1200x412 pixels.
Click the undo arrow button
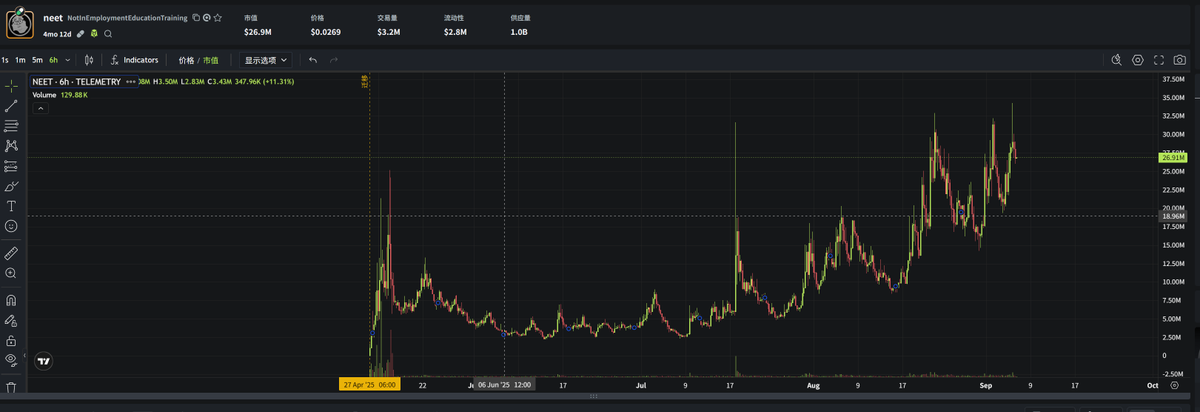click(x=313, y=60)
